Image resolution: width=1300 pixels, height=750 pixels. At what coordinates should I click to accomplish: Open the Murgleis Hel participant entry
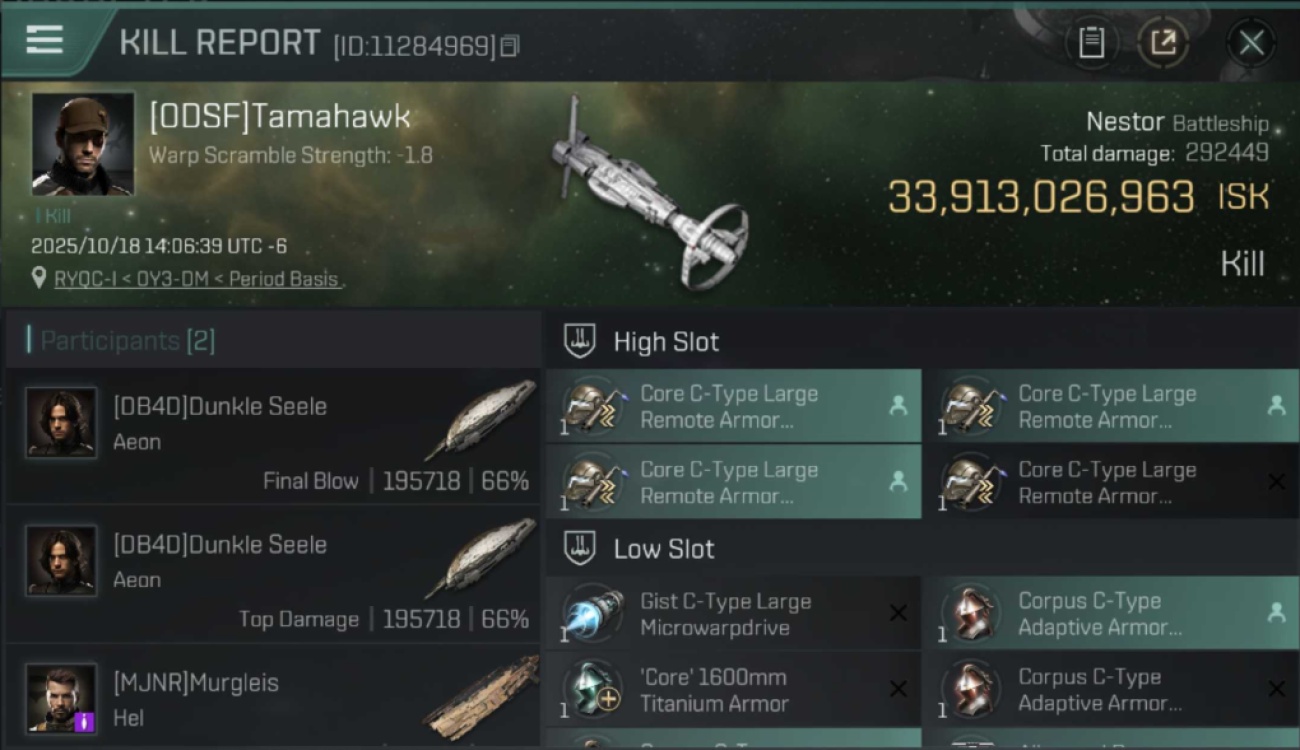(x=272, y=698)
